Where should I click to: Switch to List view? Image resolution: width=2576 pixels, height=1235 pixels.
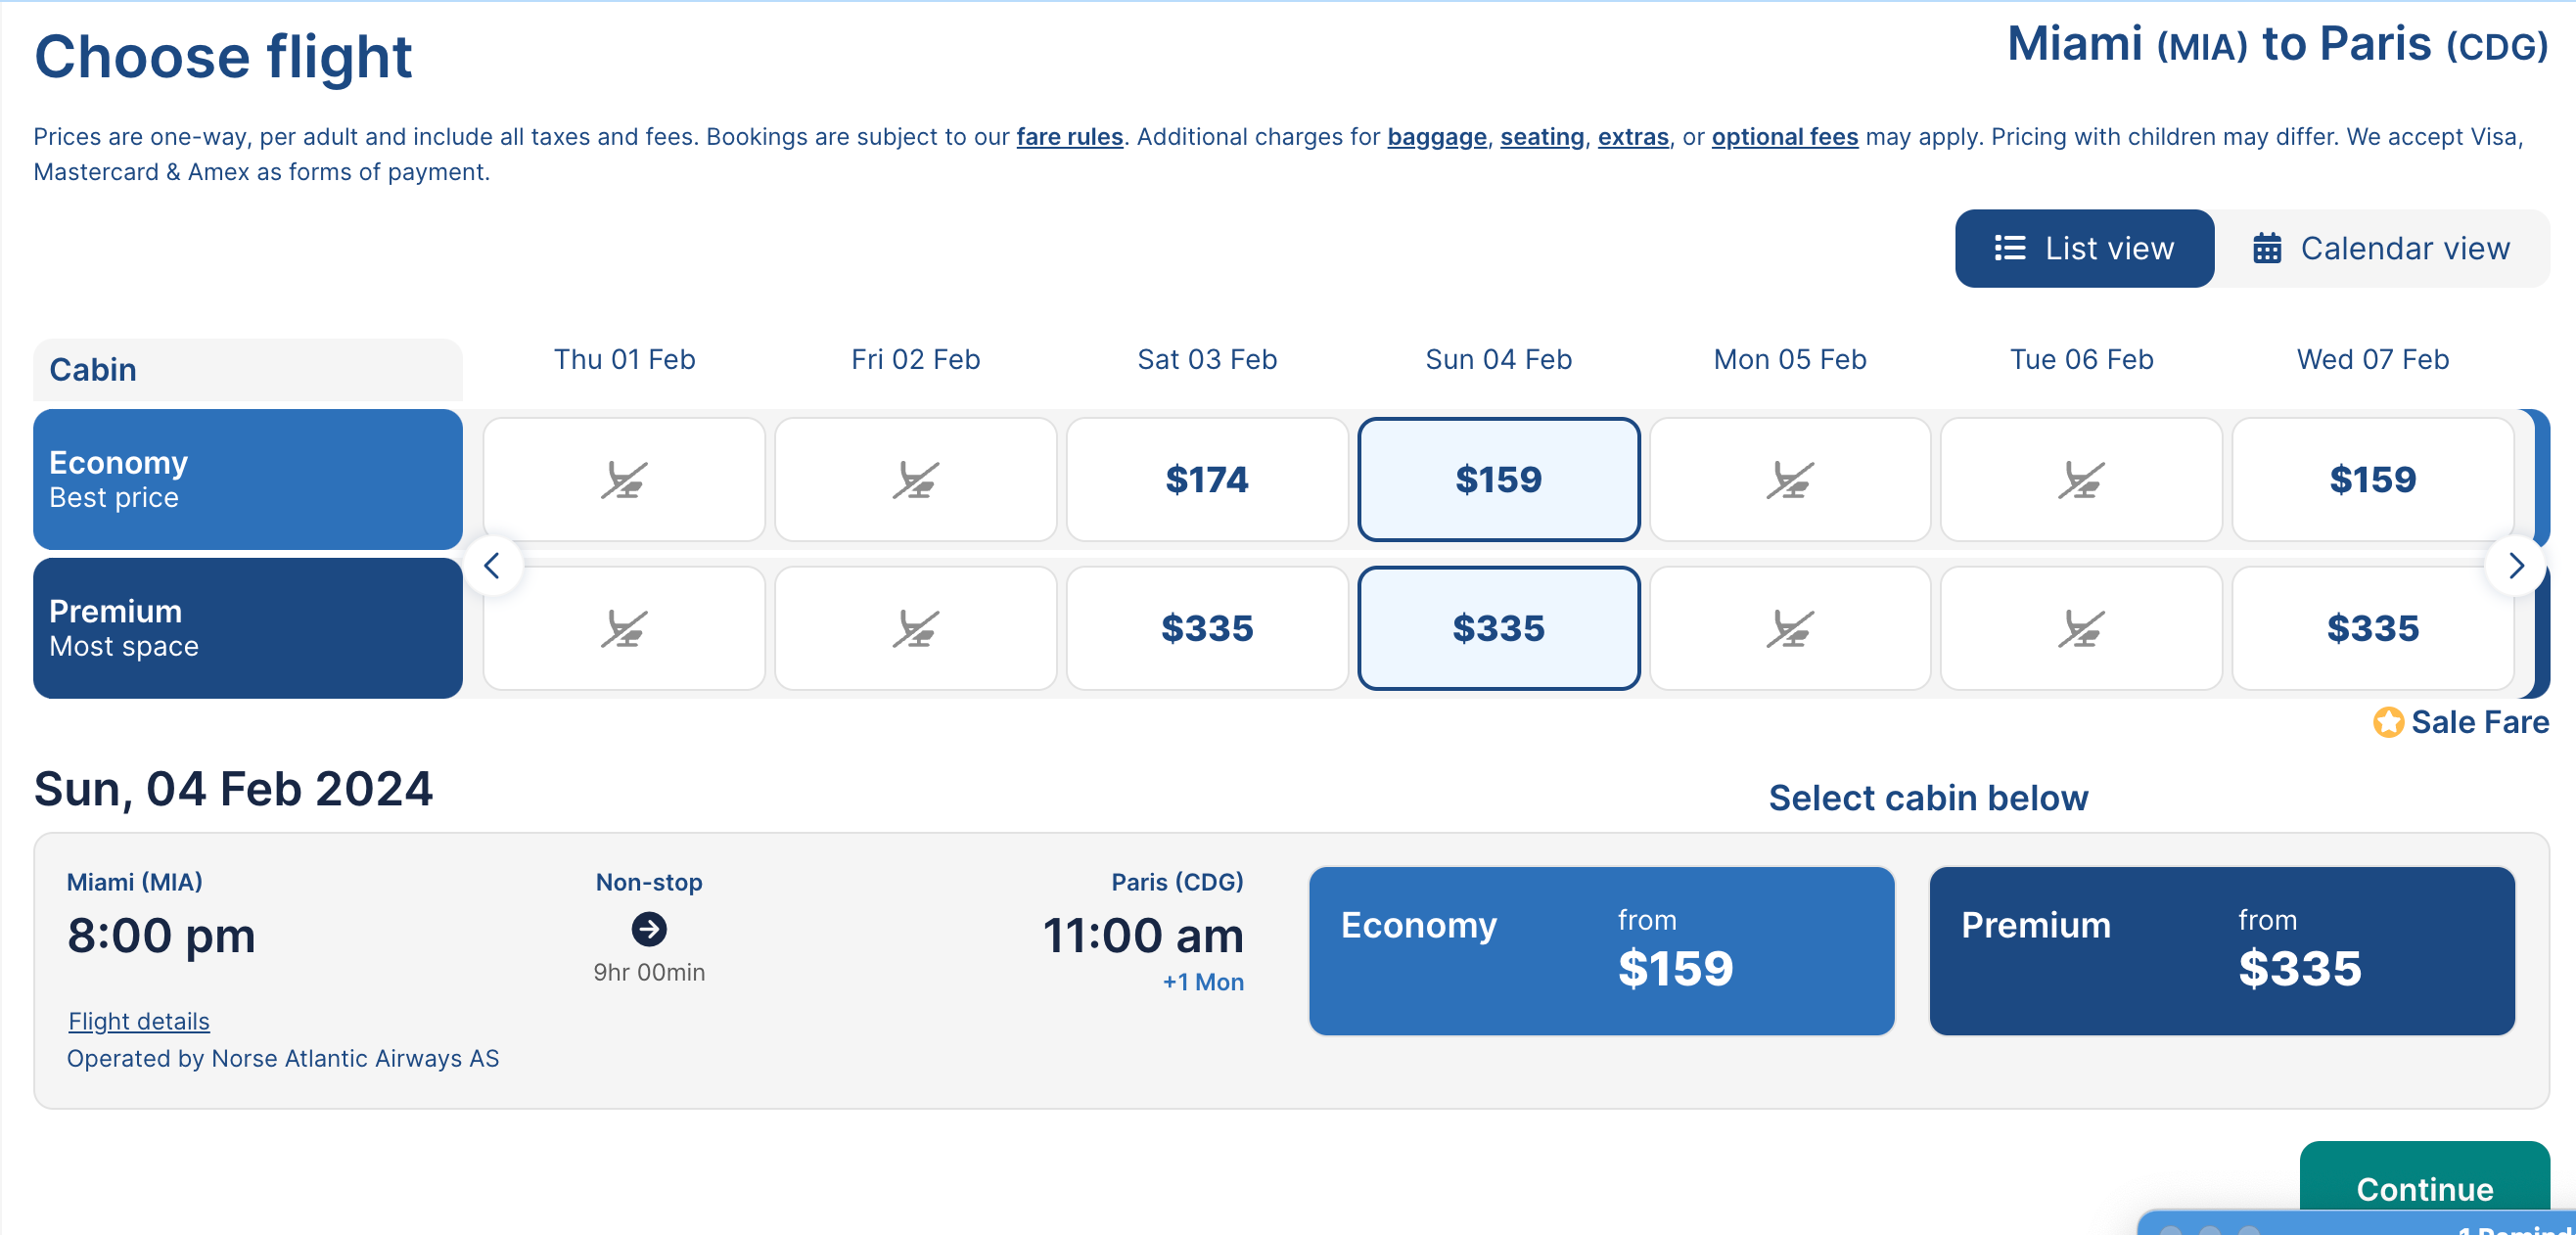[2084, 248]
